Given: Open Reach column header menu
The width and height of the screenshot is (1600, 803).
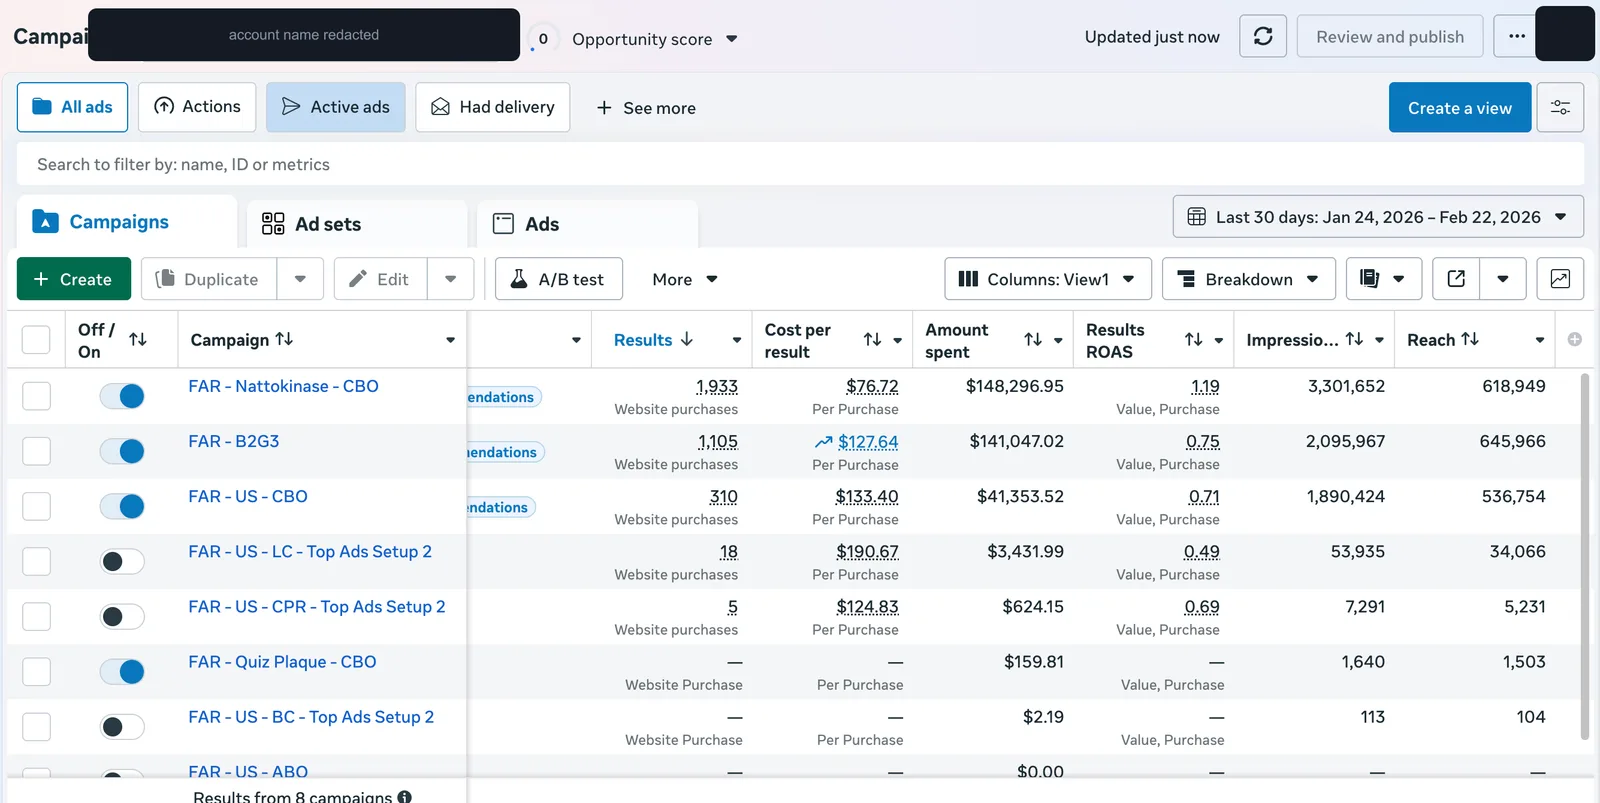Looking at the screenshot, I should click(1540, 340).
